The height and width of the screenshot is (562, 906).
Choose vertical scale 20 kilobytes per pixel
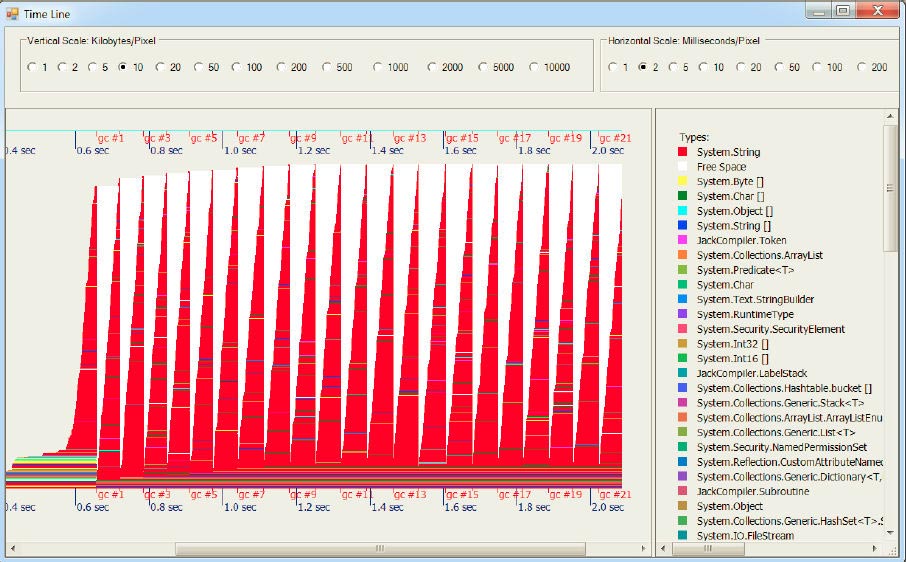pos(168,67)
